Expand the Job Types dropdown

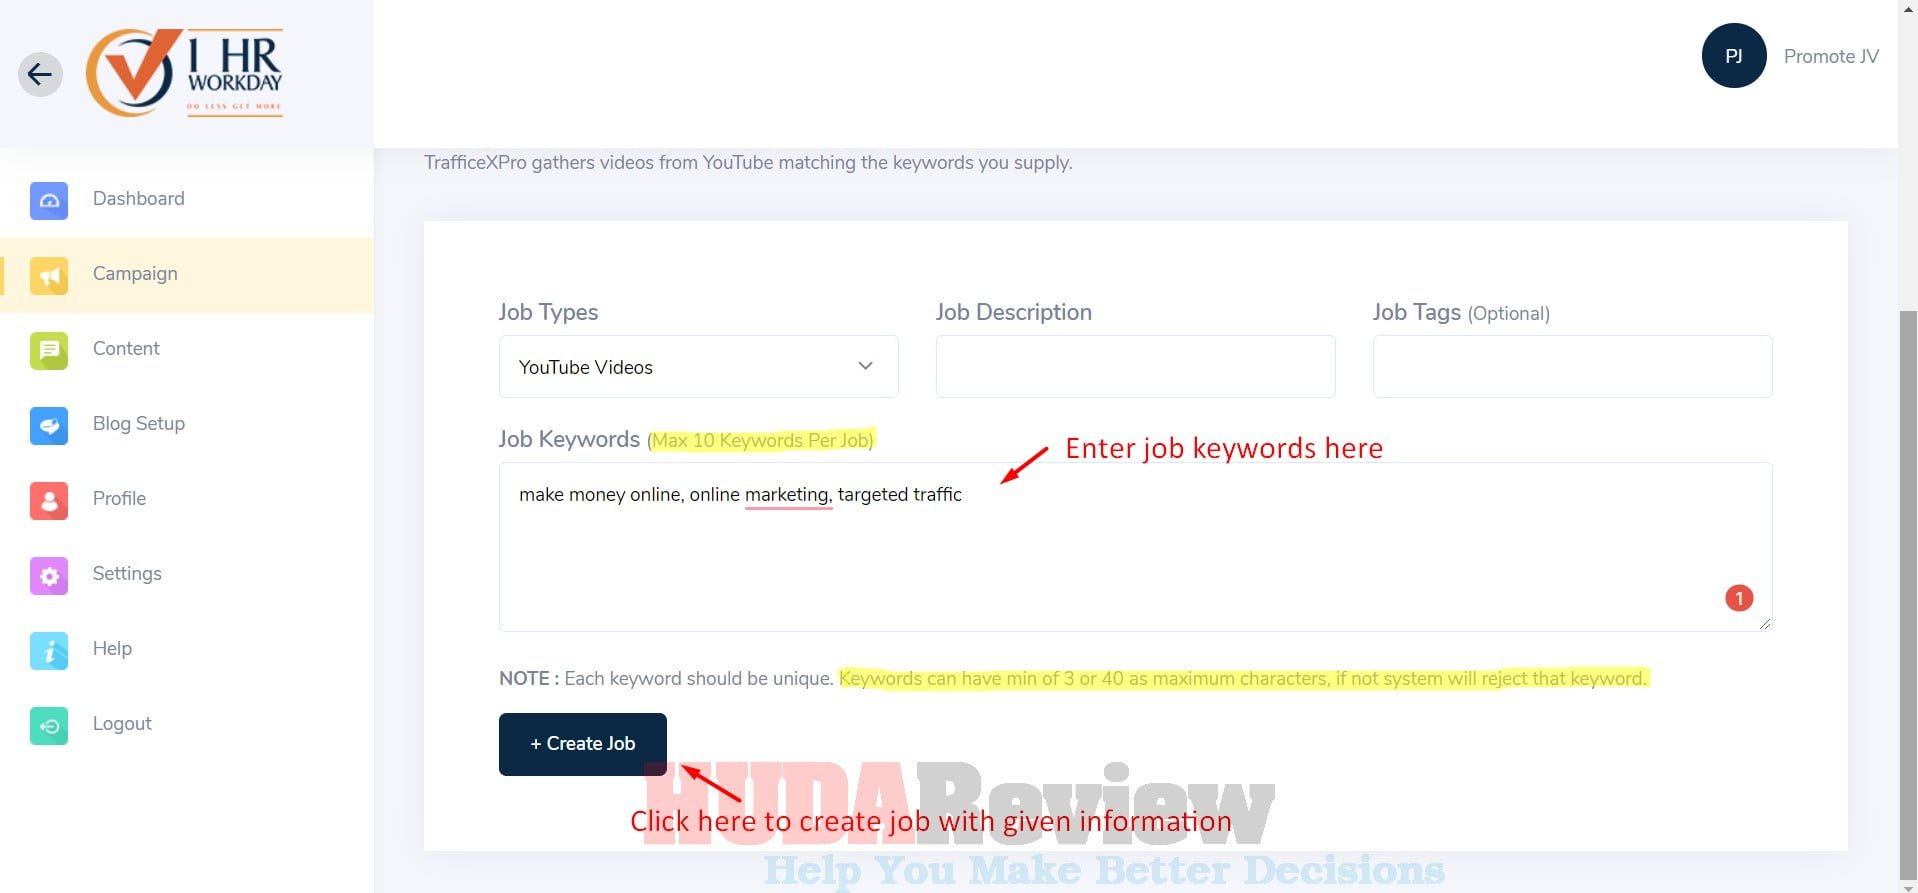[x=698, y=366]
